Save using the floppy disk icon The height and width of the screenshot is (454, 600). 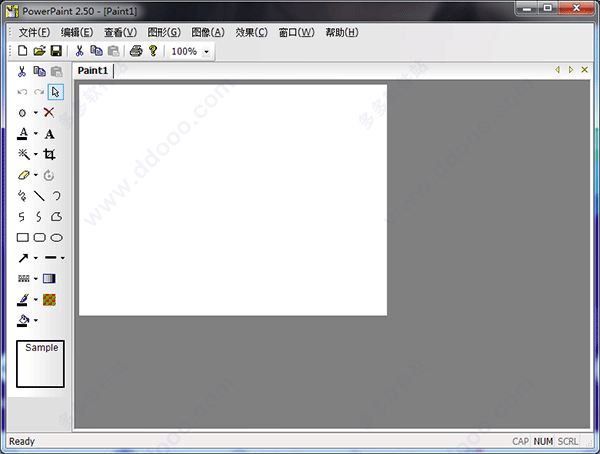pos(56,51)
